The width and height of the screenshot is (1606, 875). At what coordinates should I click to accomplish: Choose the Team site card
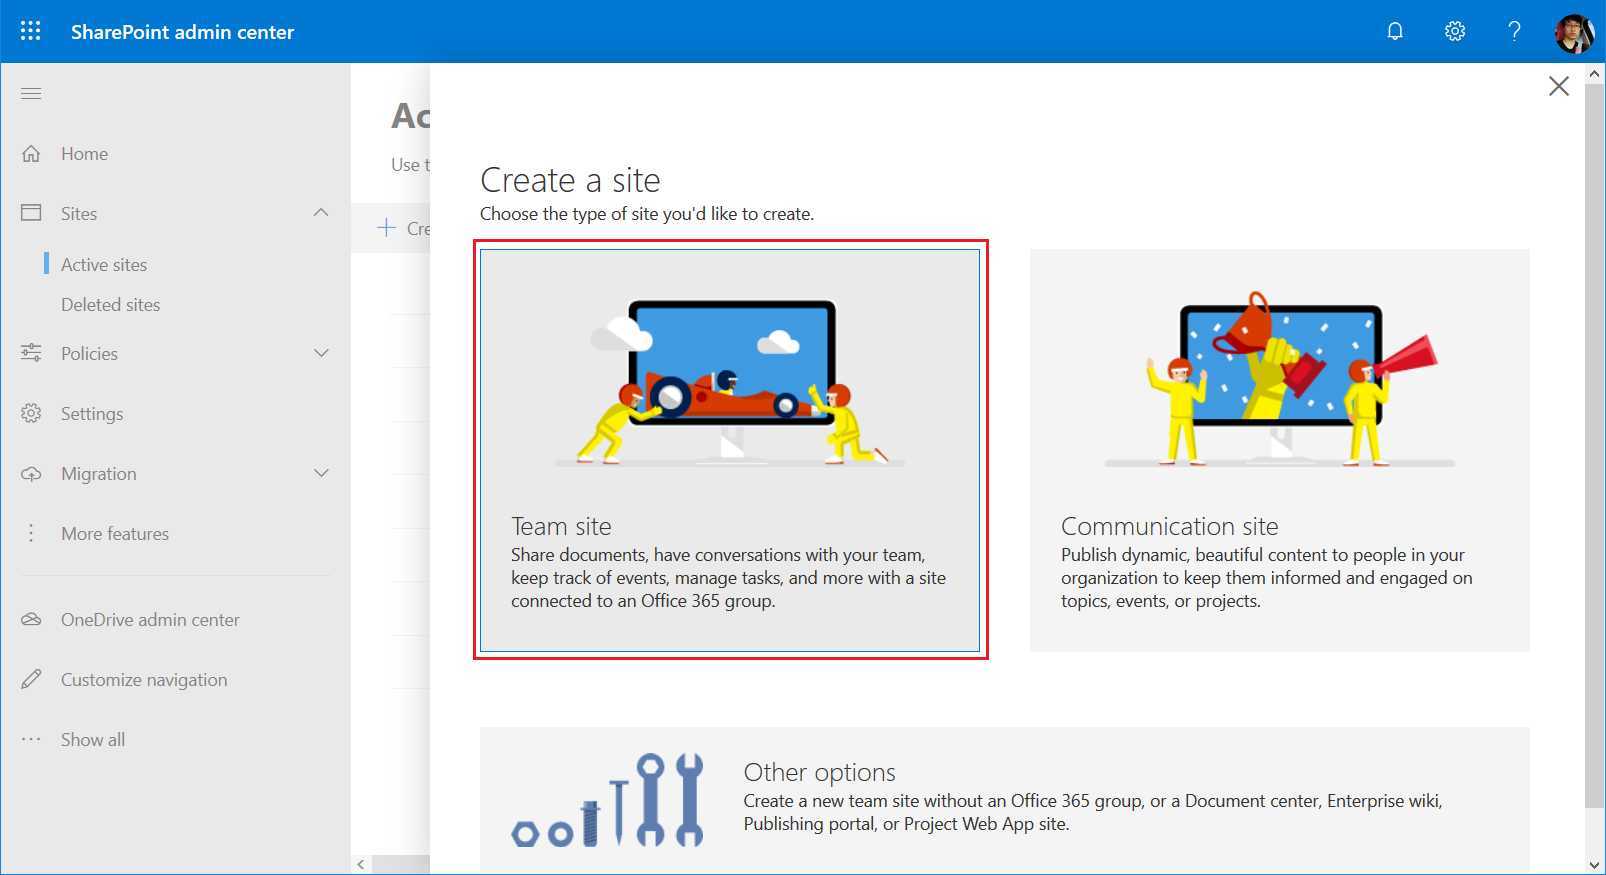(730, 450)
